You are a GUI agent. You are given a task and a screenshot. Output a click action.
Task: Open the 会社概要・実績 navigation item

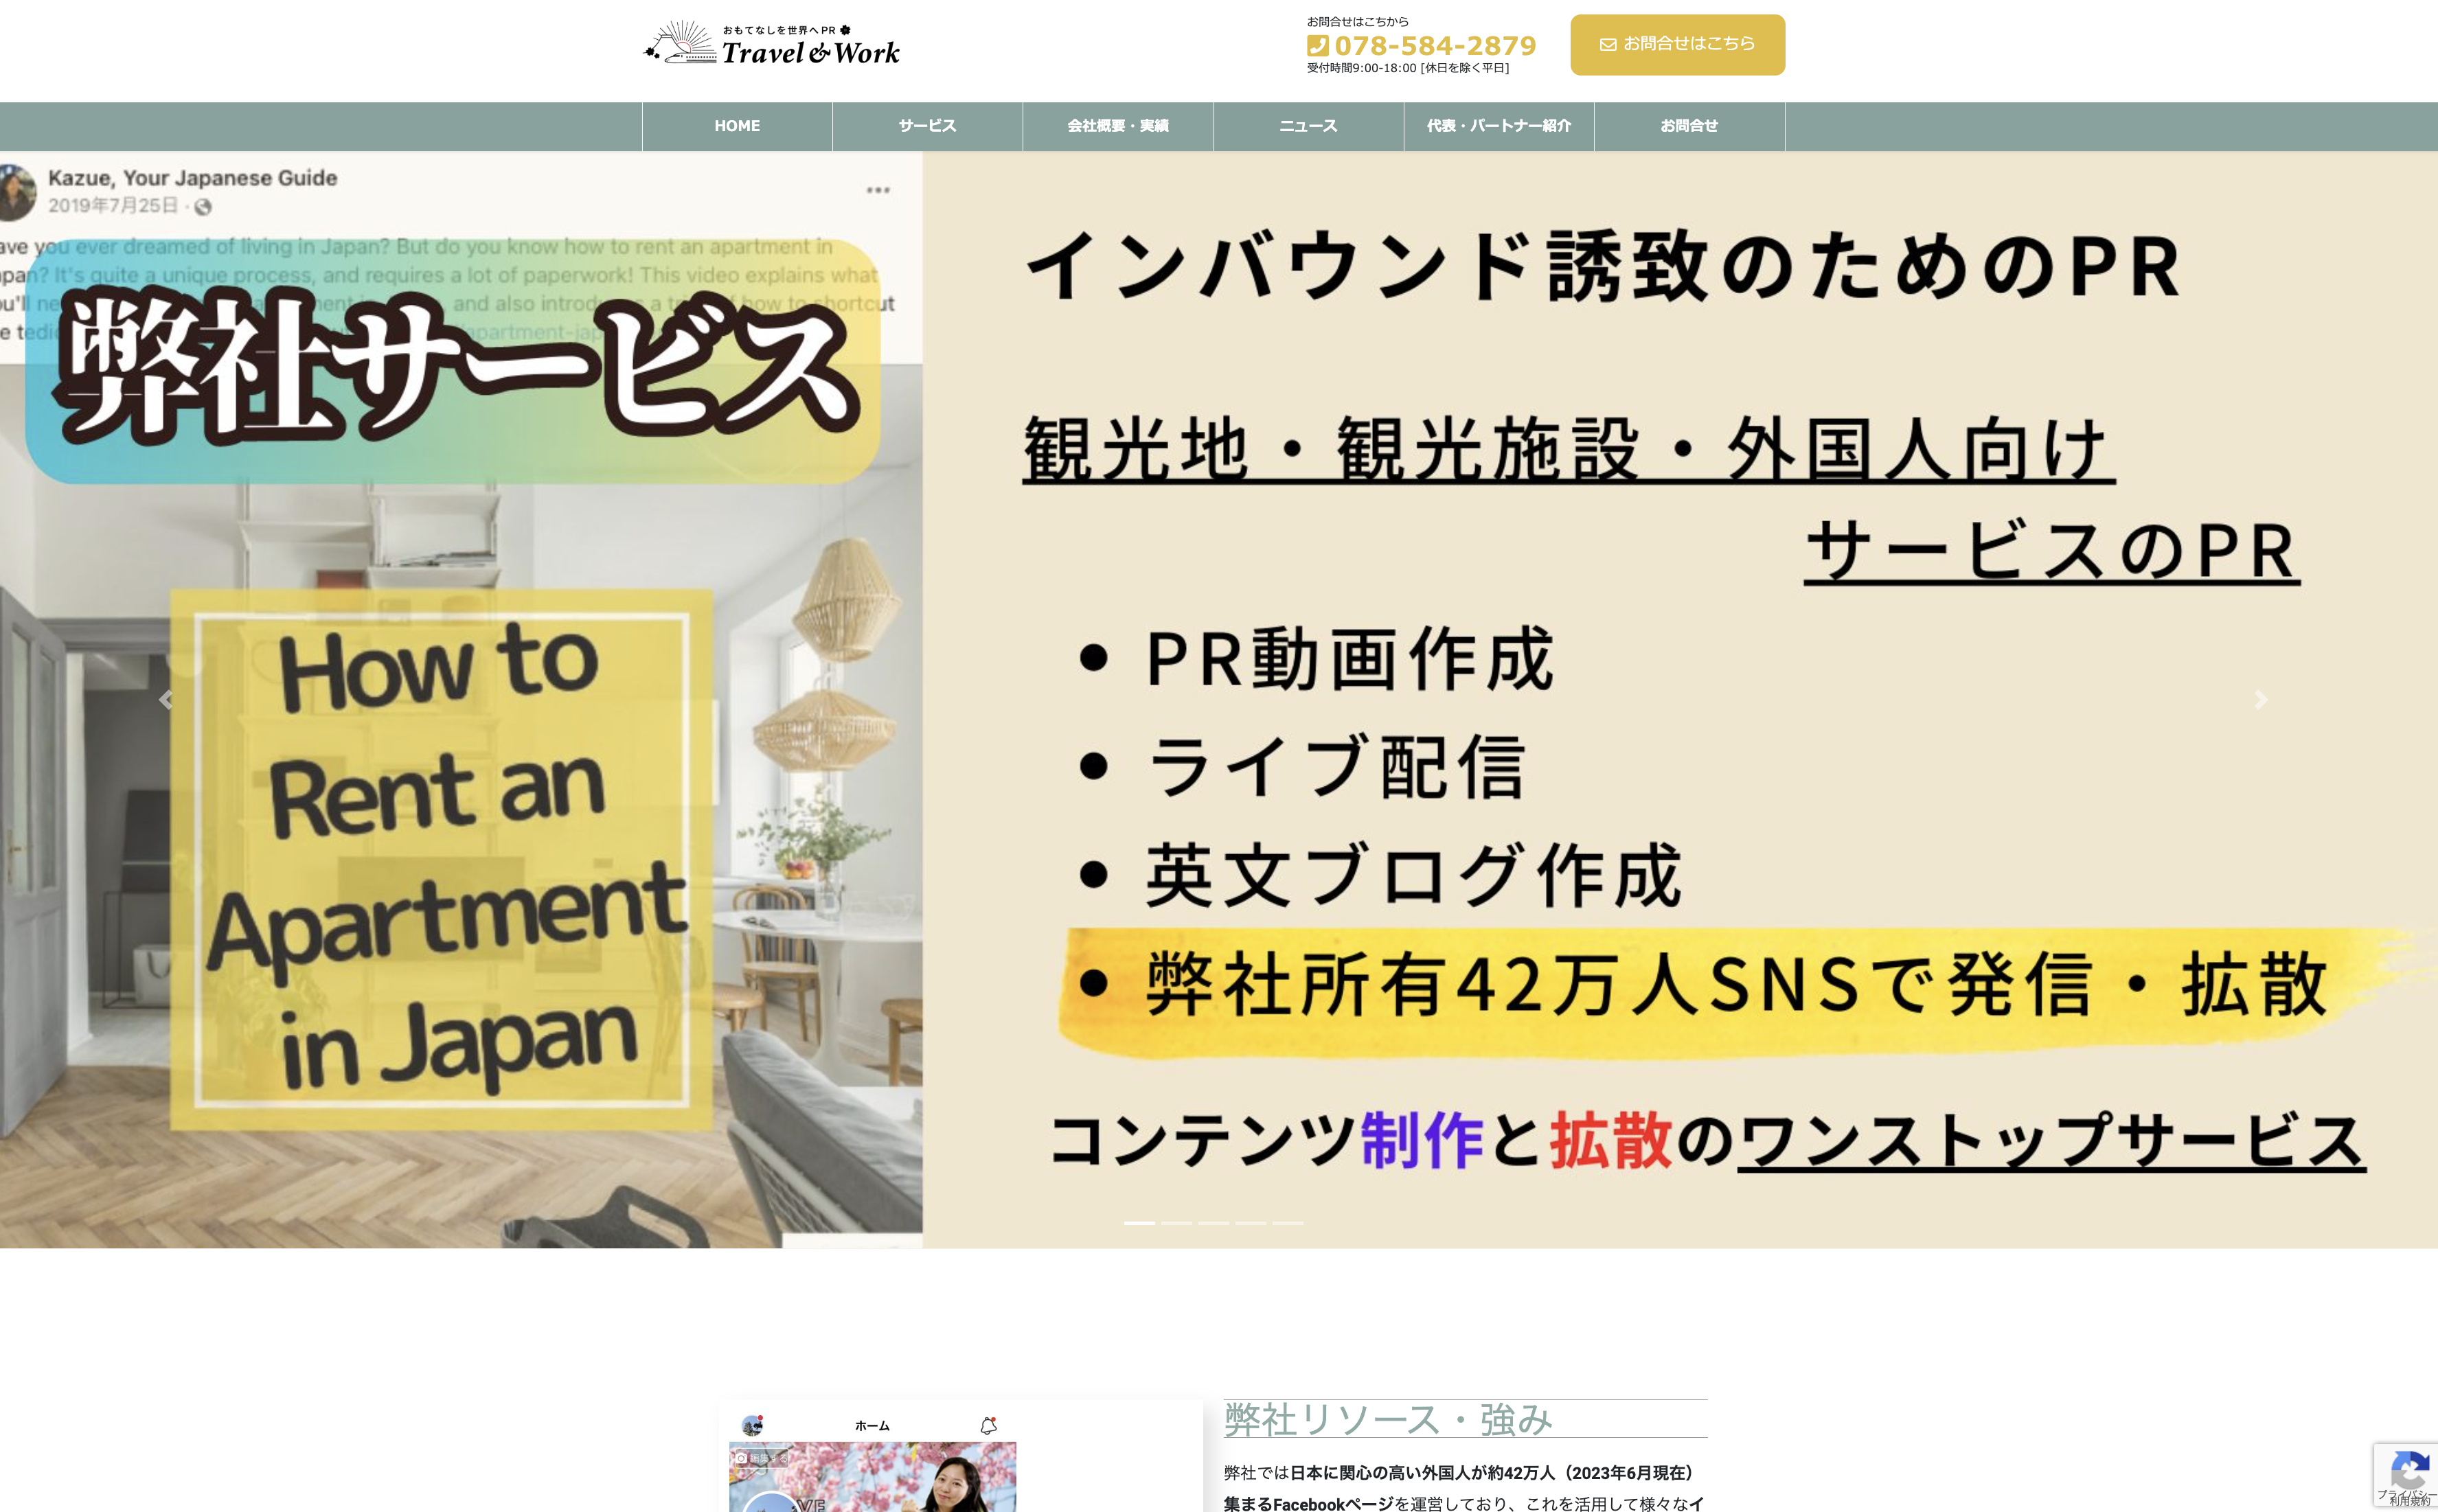pyautogui.click(x=1118, y=126)
